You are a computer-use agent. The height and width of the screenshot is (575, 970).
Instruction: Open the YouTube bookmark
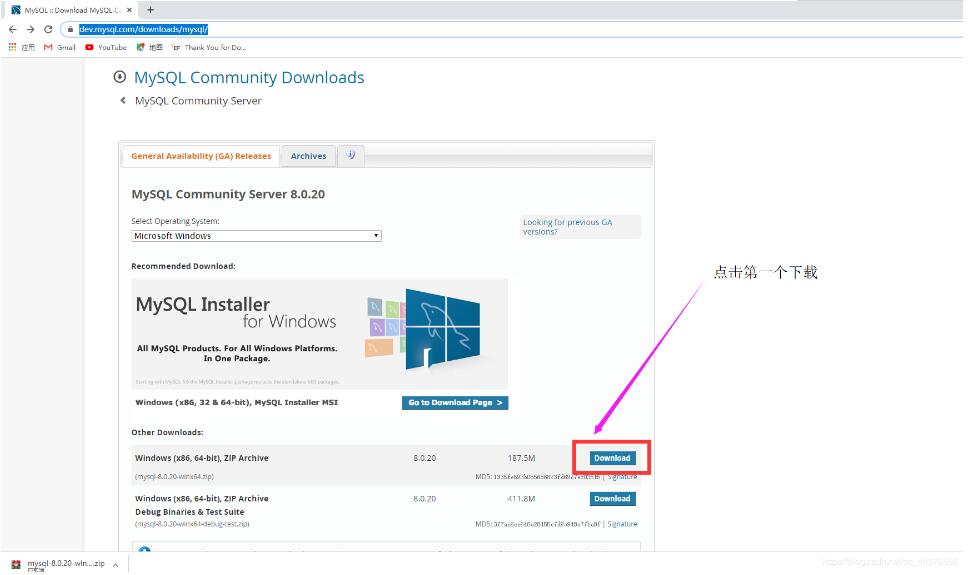click(x=106, y=47)
